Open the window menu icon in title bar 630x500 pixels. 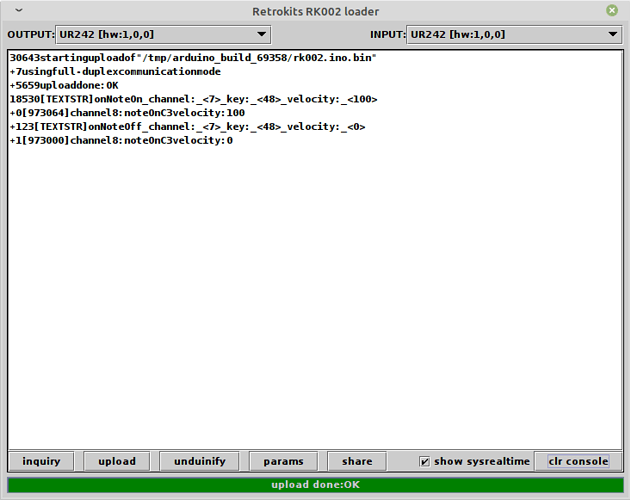click(x=13, y=10)
